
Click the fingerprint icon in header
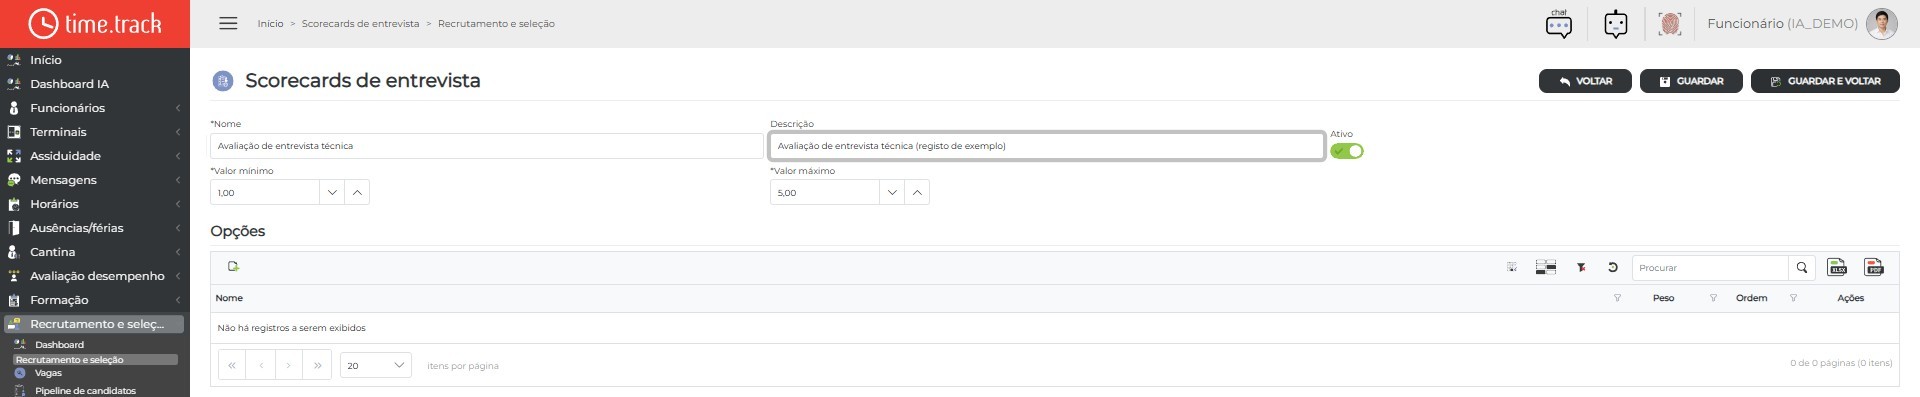coord(1670,23)
